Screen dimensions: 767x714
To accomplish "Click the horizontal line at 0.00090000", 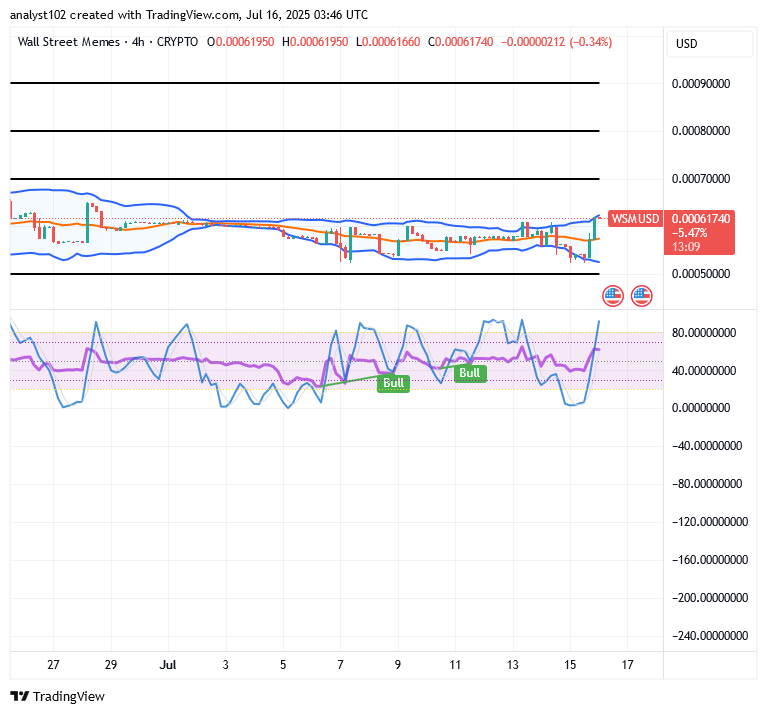I will click(305, 83).
